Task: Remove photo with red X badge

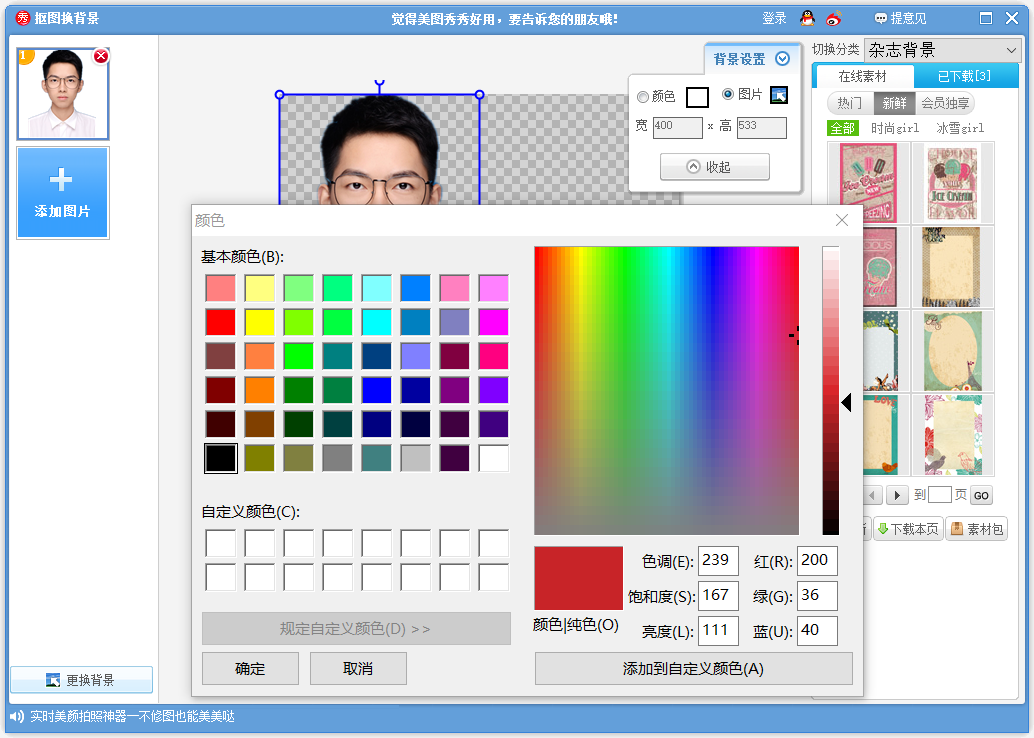Action: [101, 56]
